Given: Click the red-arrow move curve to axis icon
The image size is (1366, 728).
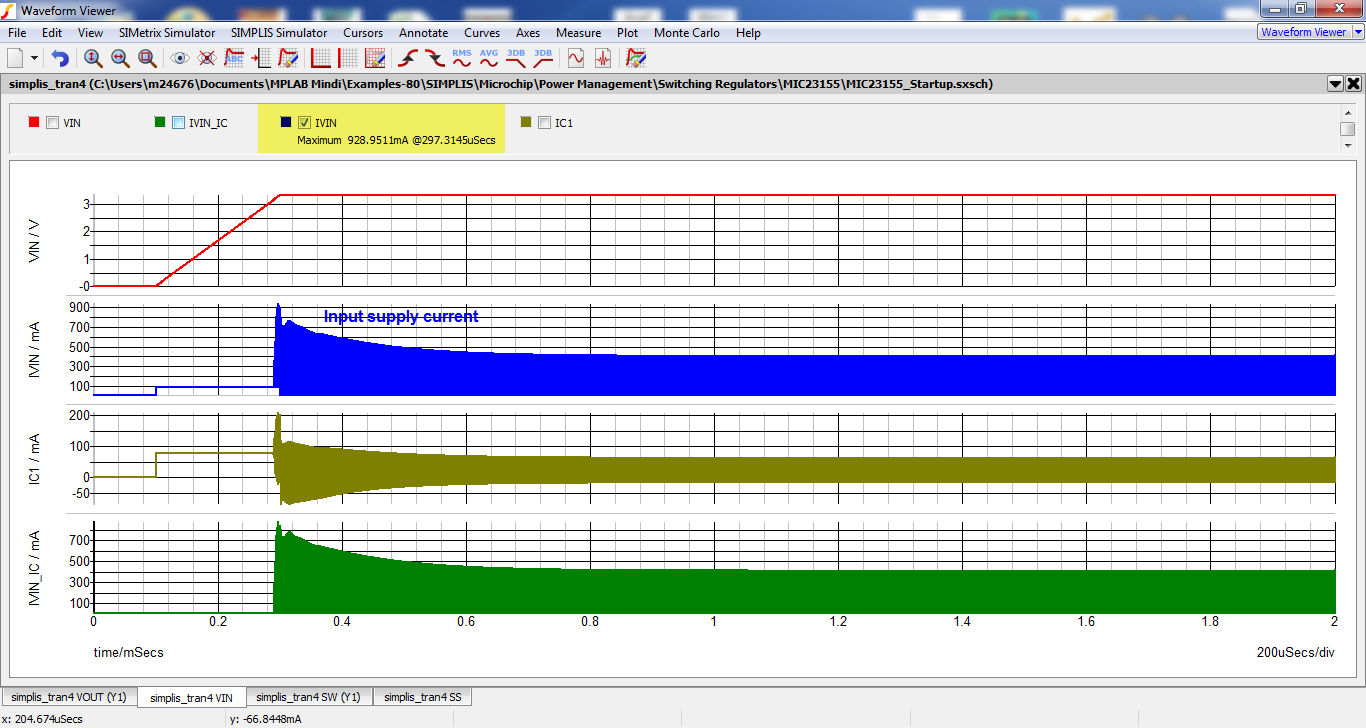Looking at the screenshot, I should [x=261, y=58].
